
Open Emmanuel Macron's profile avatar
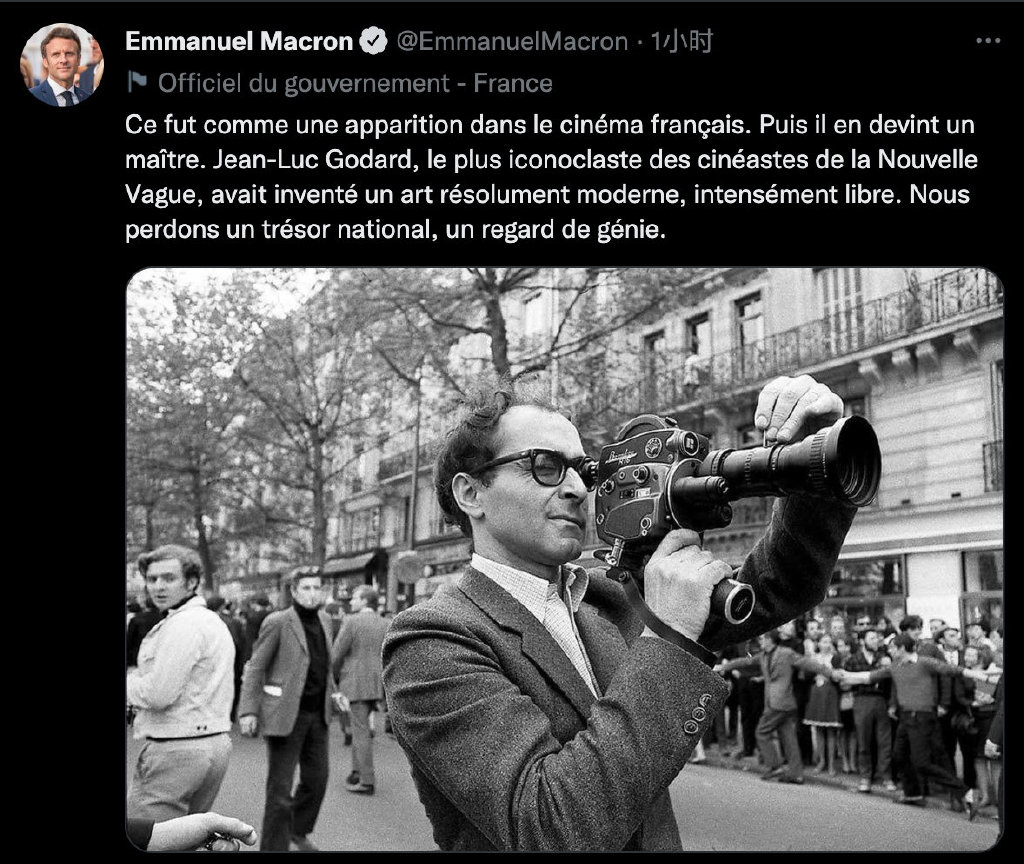pyautogui.click(x=63, y=65)
